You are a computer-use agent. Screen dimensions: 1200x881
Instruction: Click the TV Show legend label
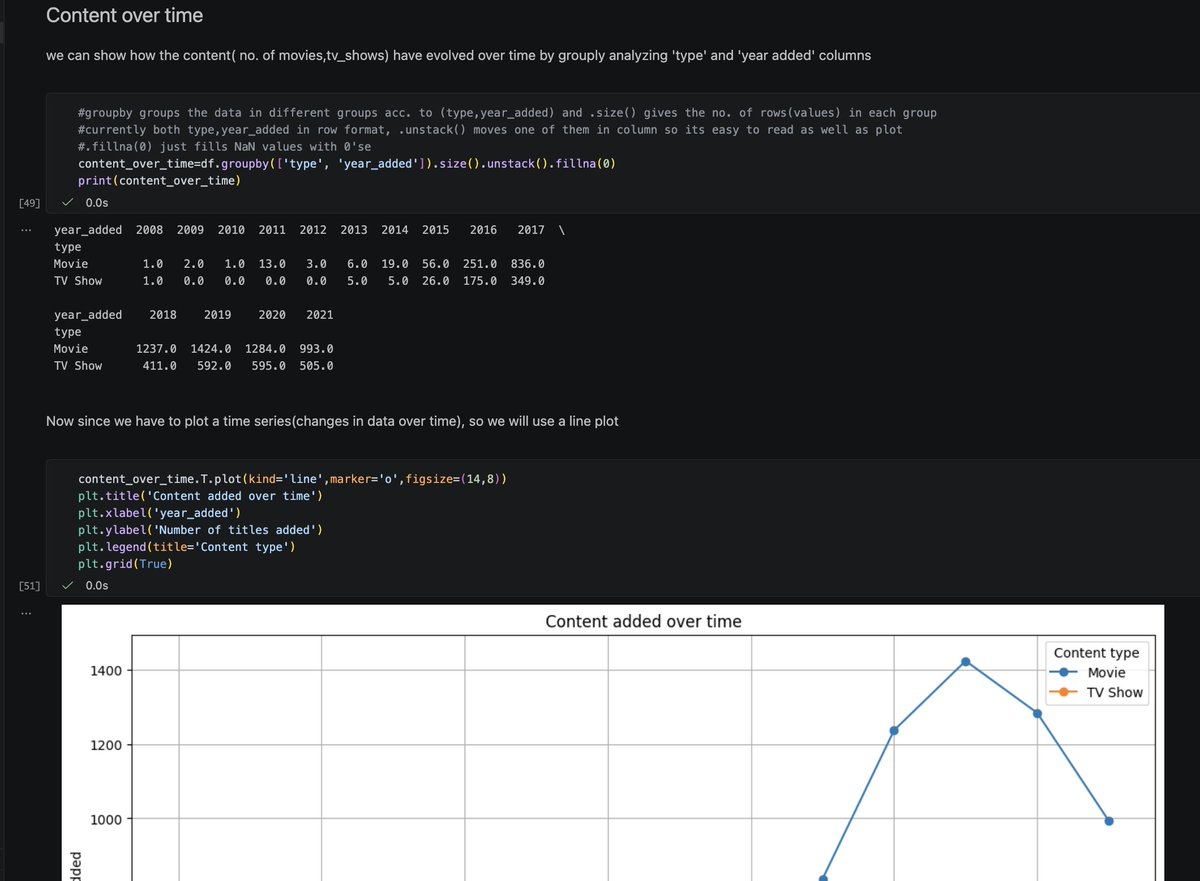pyautogui.click(x=1114, y=692)
